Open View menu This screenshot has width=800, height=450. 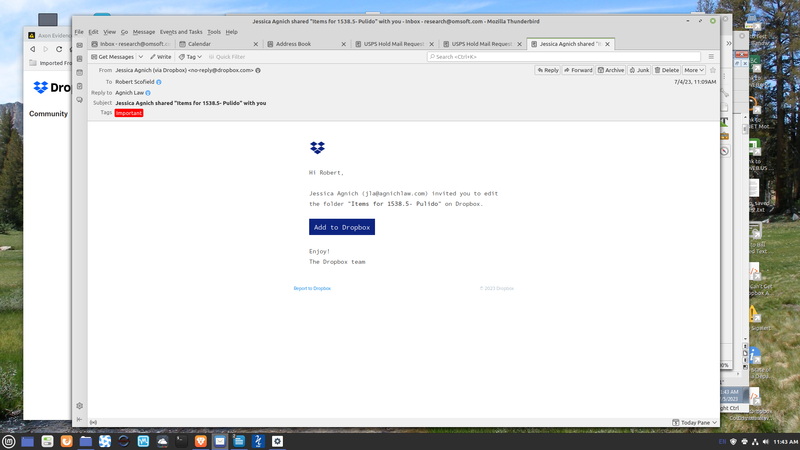(110, 32)
